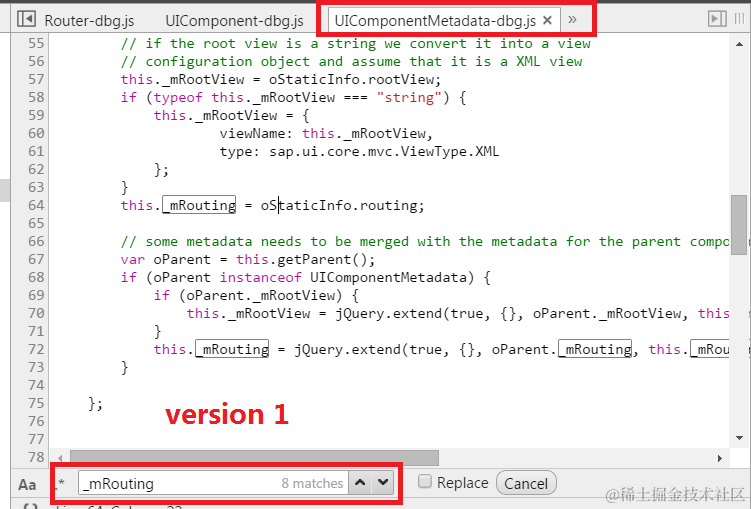Click the comment on line 66
751x509 pixels.
point(425,241)
